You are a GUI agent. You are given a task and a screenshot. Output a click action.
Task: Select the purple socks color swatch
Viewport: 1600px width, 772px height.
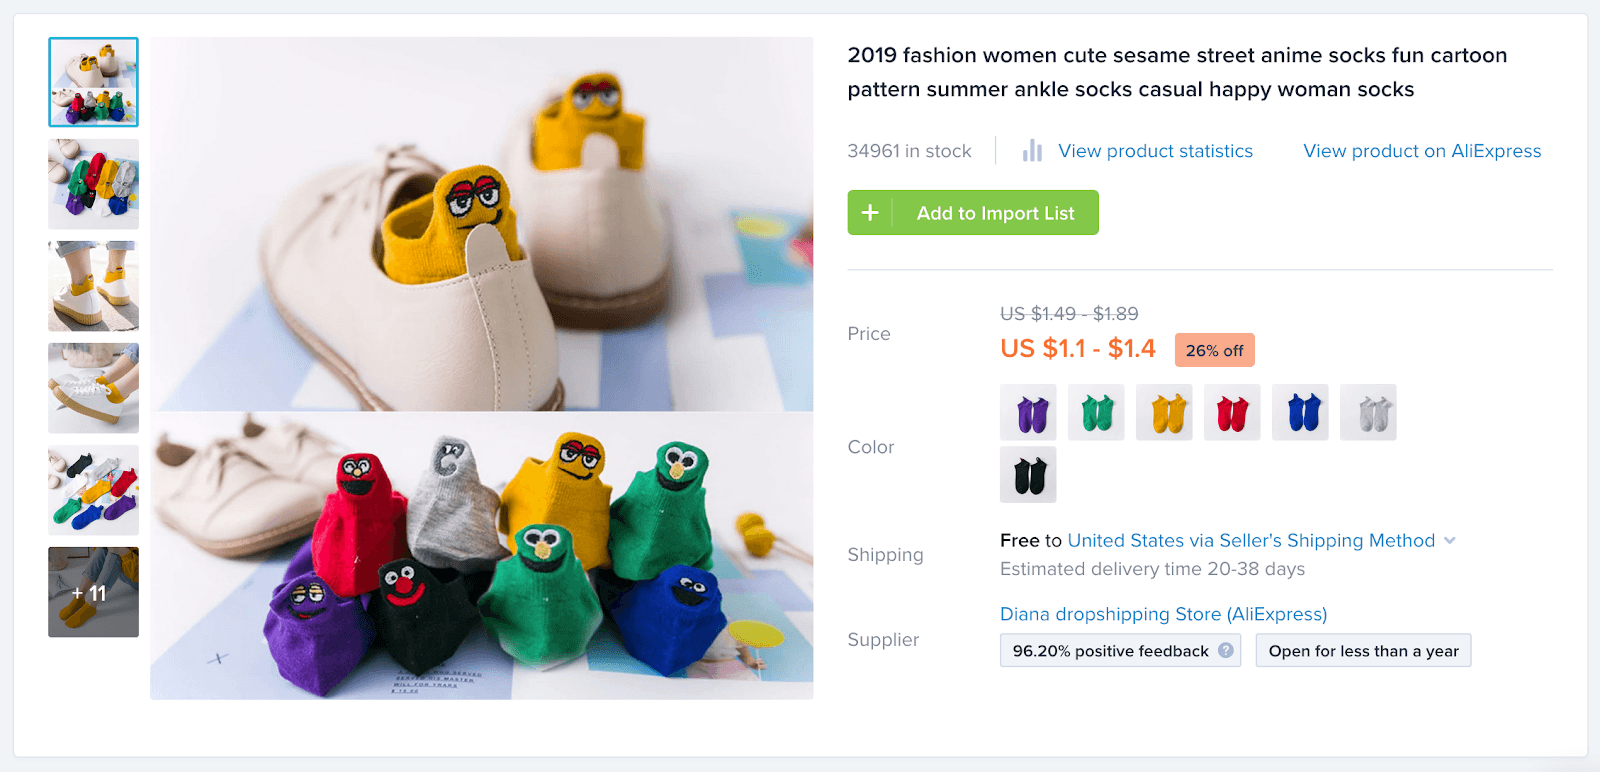pyautogui.click(x=1028, y=413)
